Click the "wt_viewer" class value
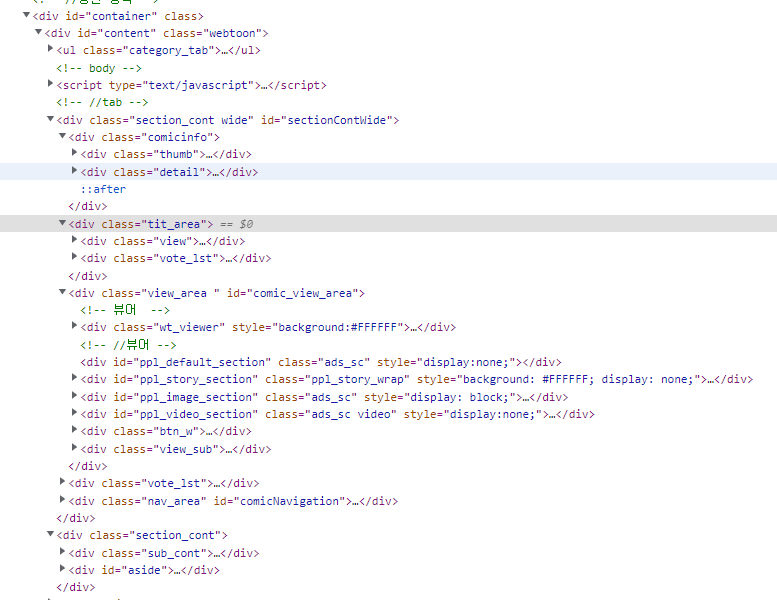777x600 pixels. 189,327
